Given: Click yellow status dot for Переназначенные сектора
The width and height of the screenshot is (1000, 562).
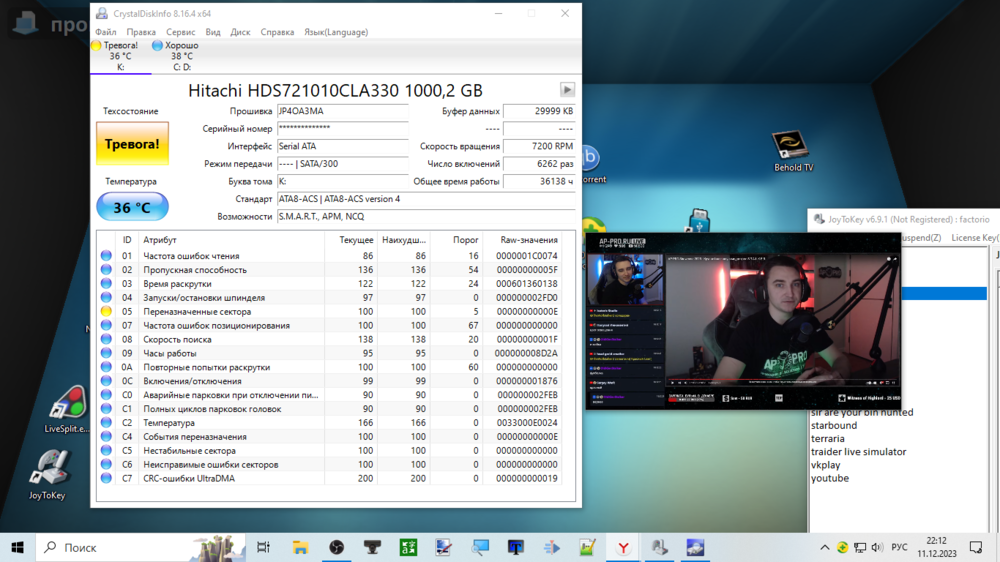Looking at the screenshot, I should (x=106, y=312).
